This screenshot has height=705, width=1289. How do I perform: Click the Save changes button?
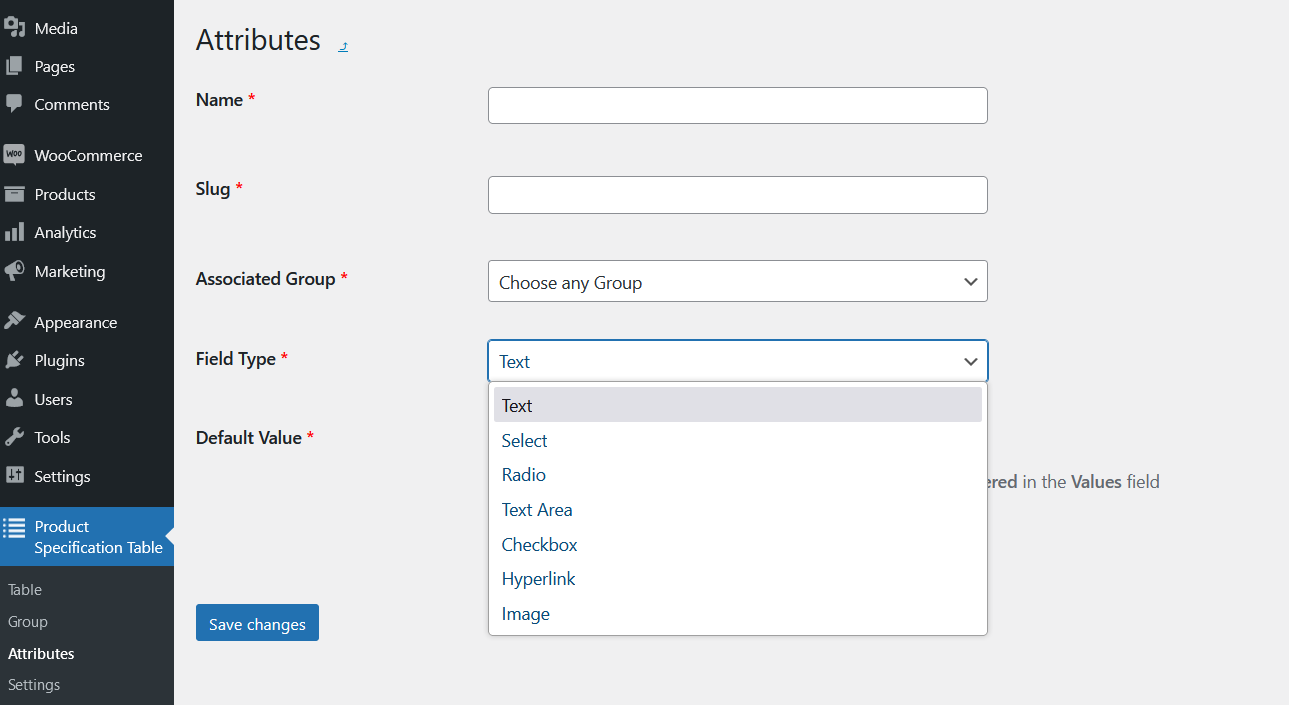click(257, 622)
